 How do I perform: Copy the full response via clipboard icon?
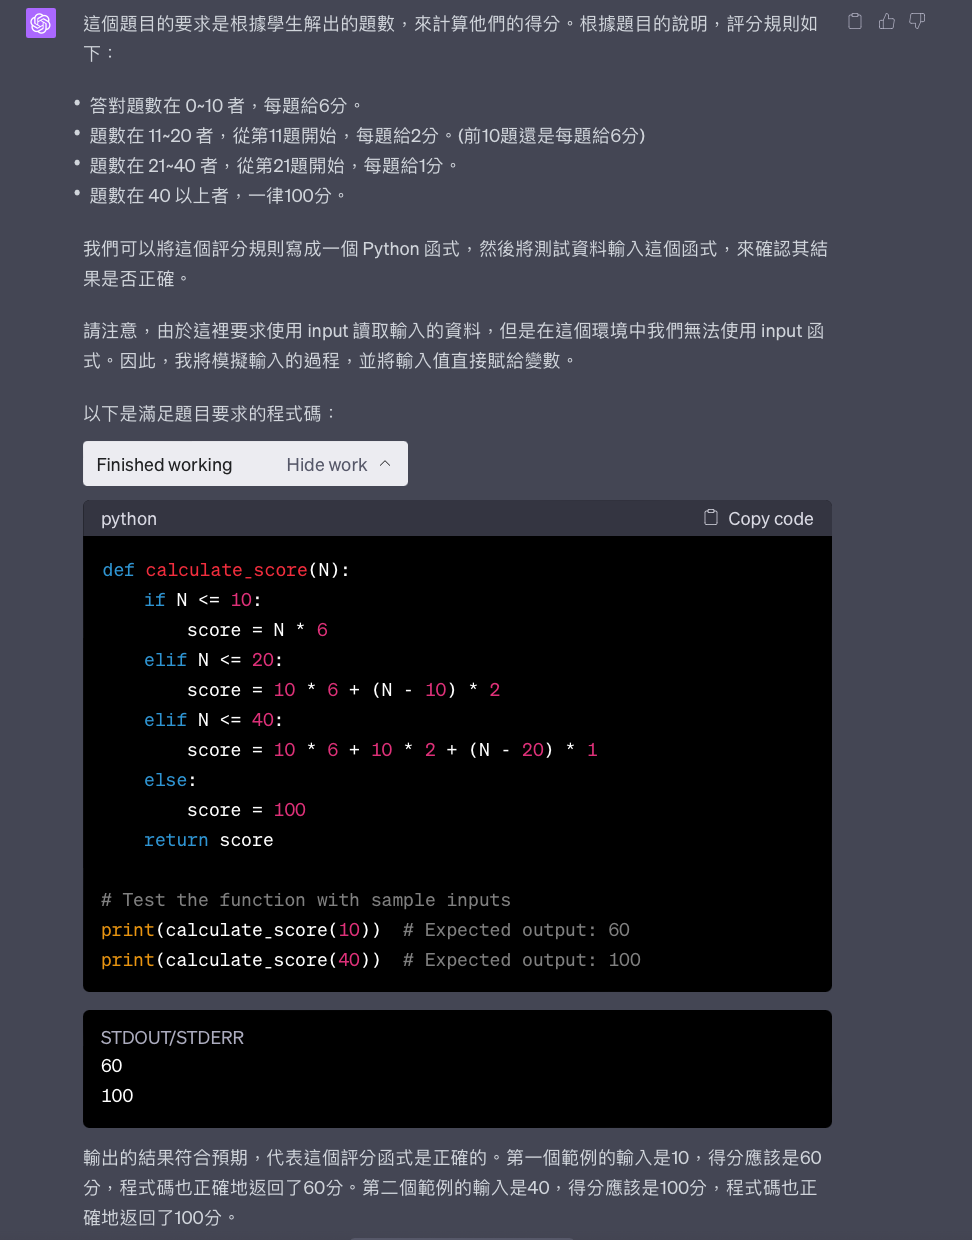coord(855,21)
